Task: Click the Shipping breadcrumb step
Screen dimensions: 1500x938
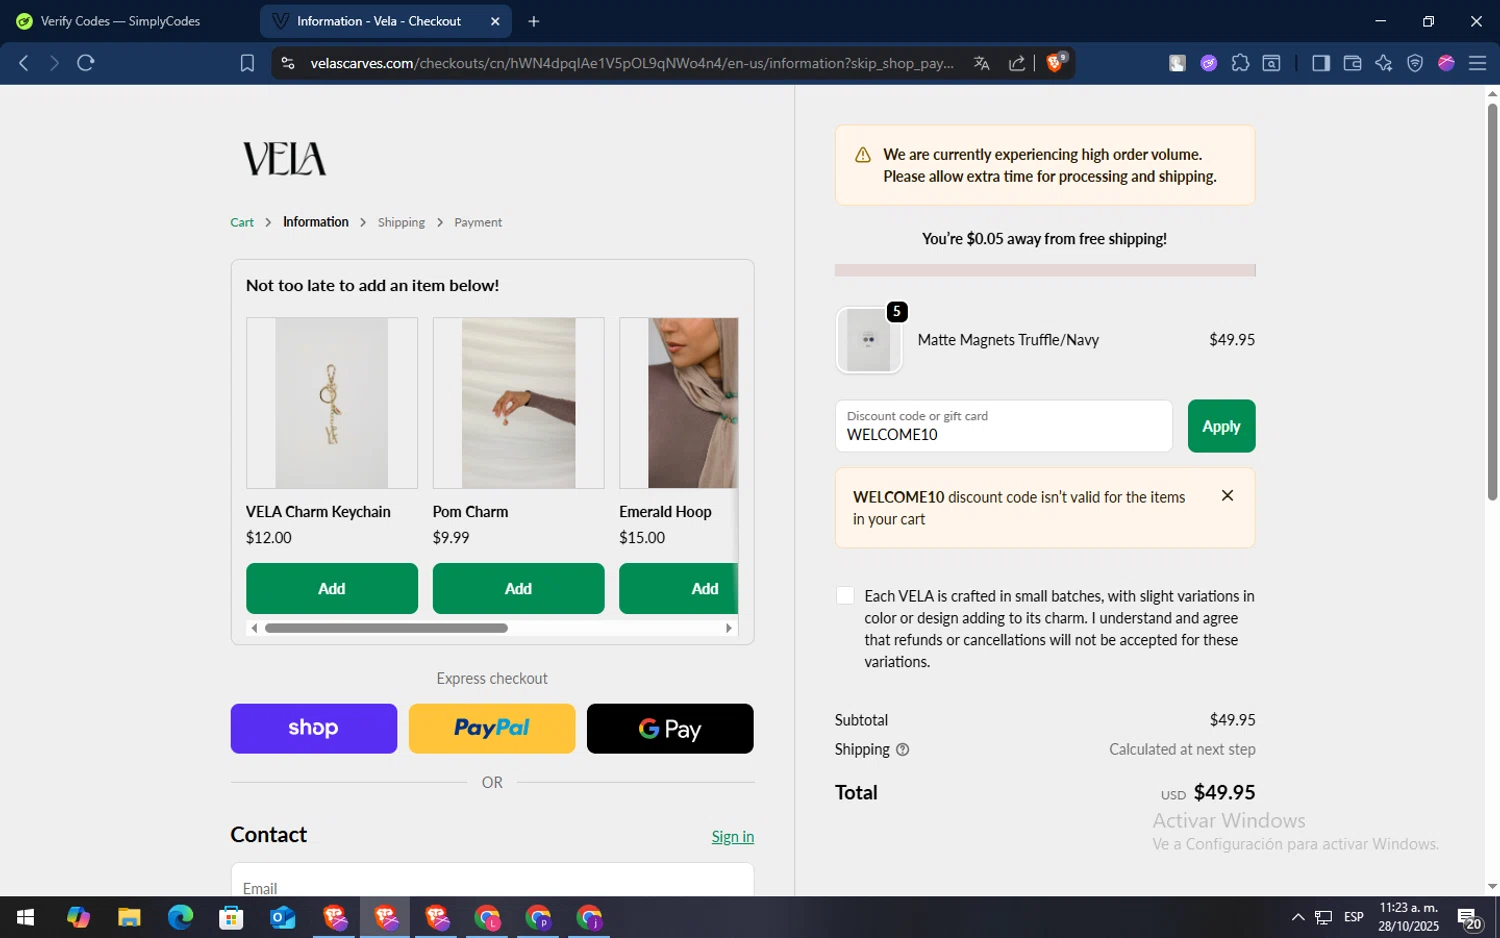Action: coord(401,223)
